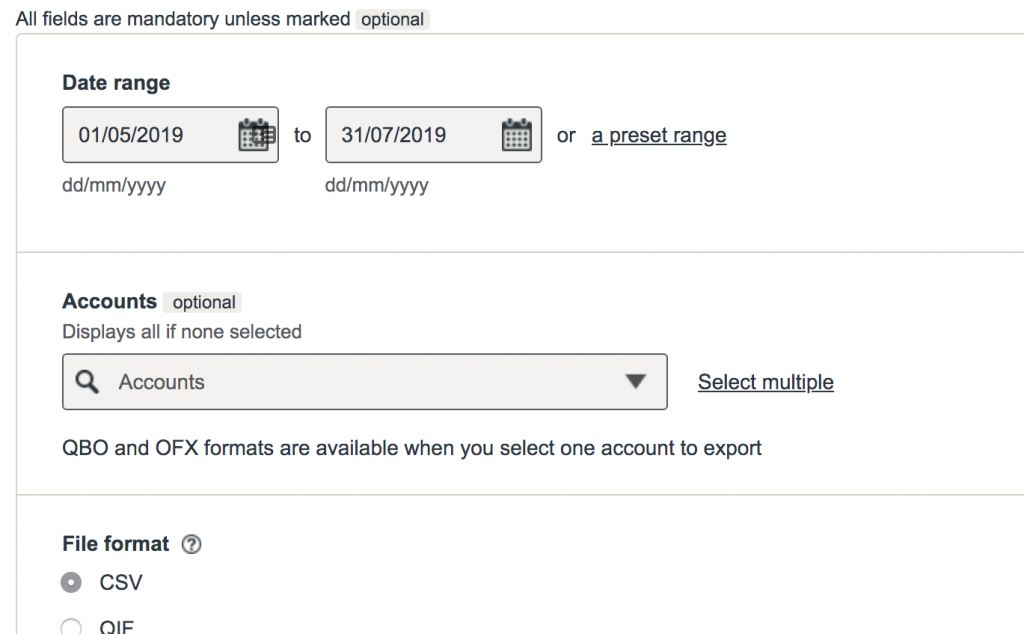Screen dimensions: 1024x634
Task: Open the start date calendar picker
Action: coord(256,135)
